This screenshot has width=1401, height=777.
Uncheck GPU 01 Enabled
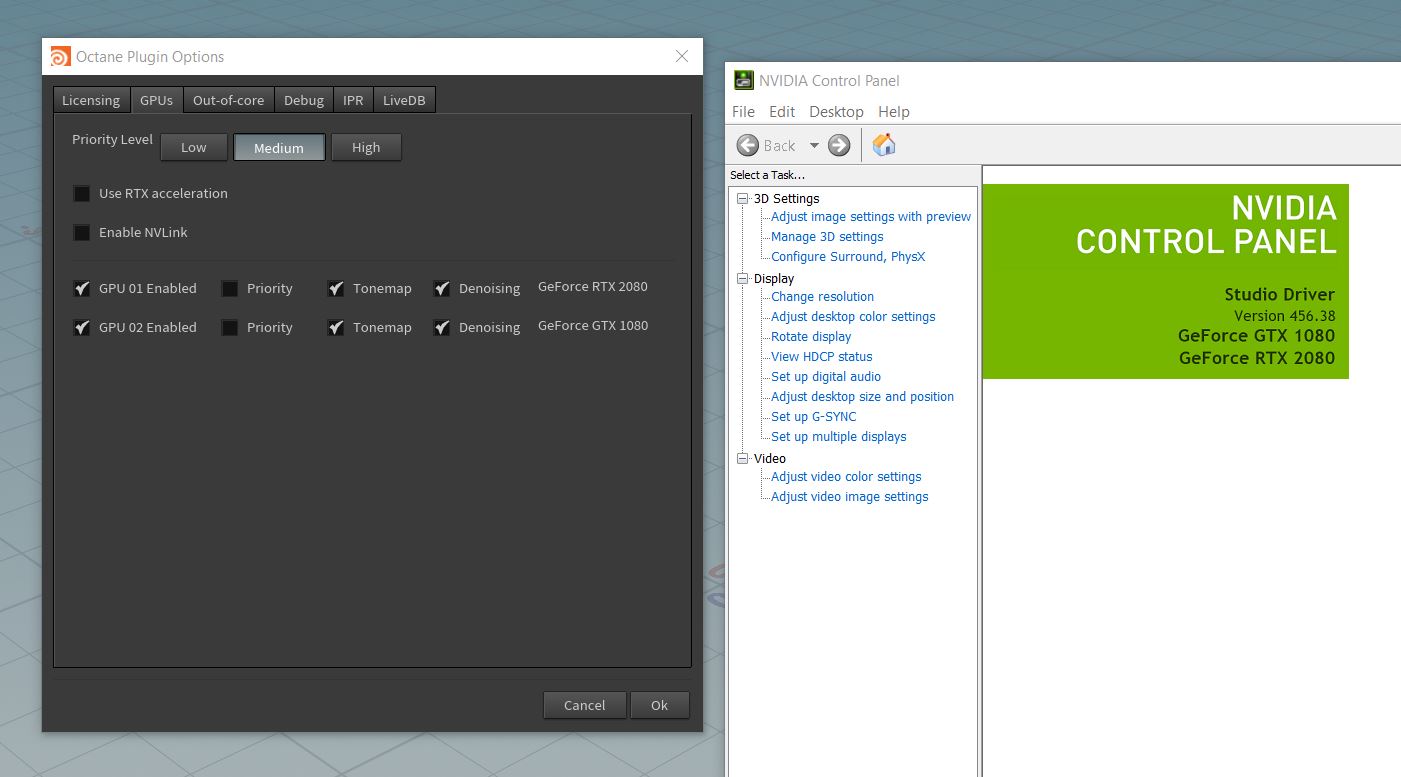[x=82, y=288]
